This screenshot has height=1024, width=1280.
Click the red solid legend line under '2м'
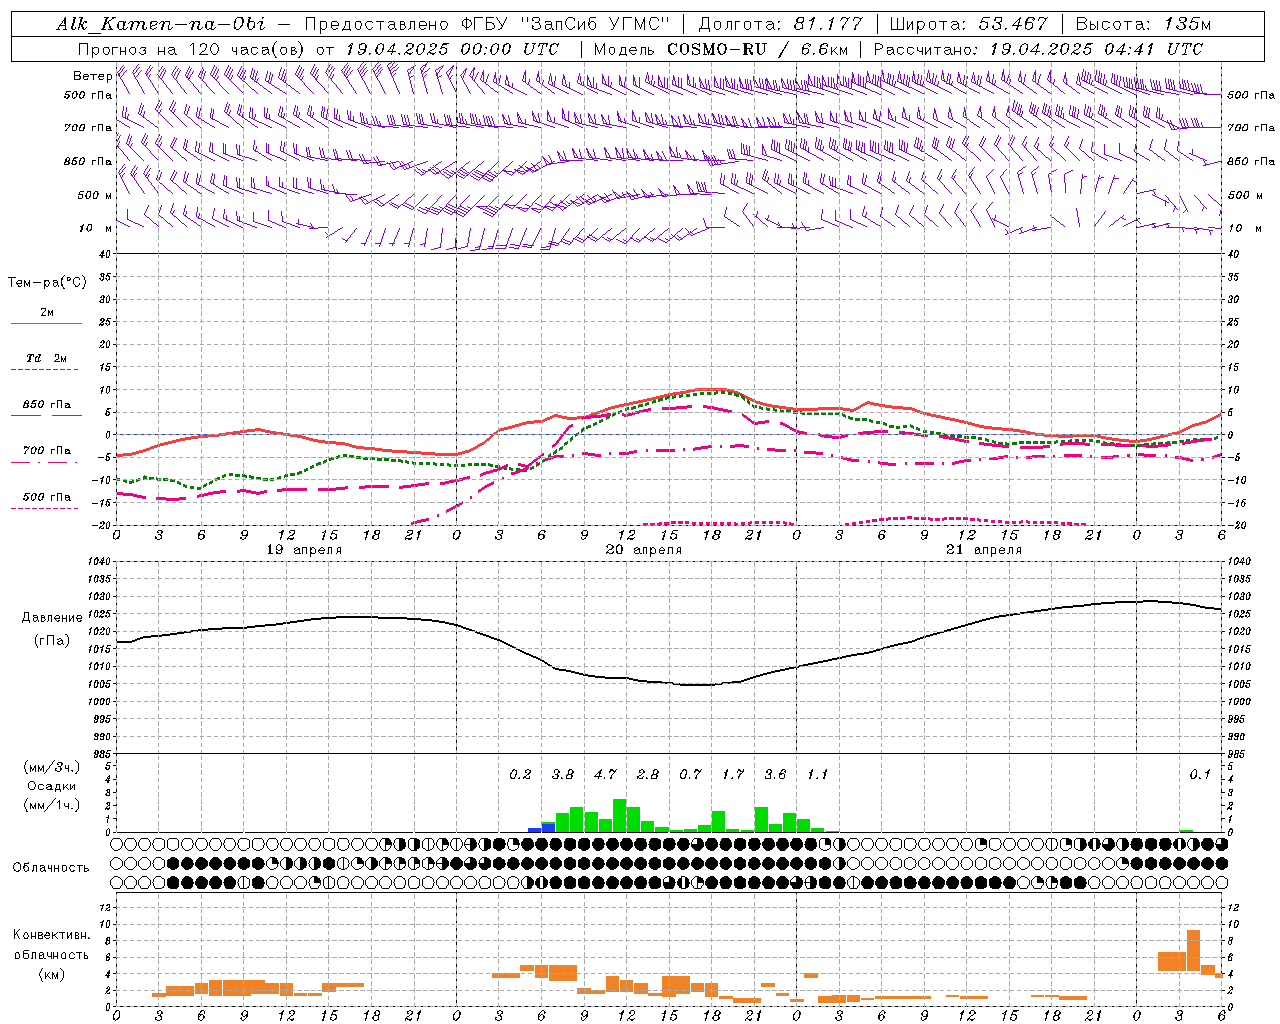pos(46,324)
